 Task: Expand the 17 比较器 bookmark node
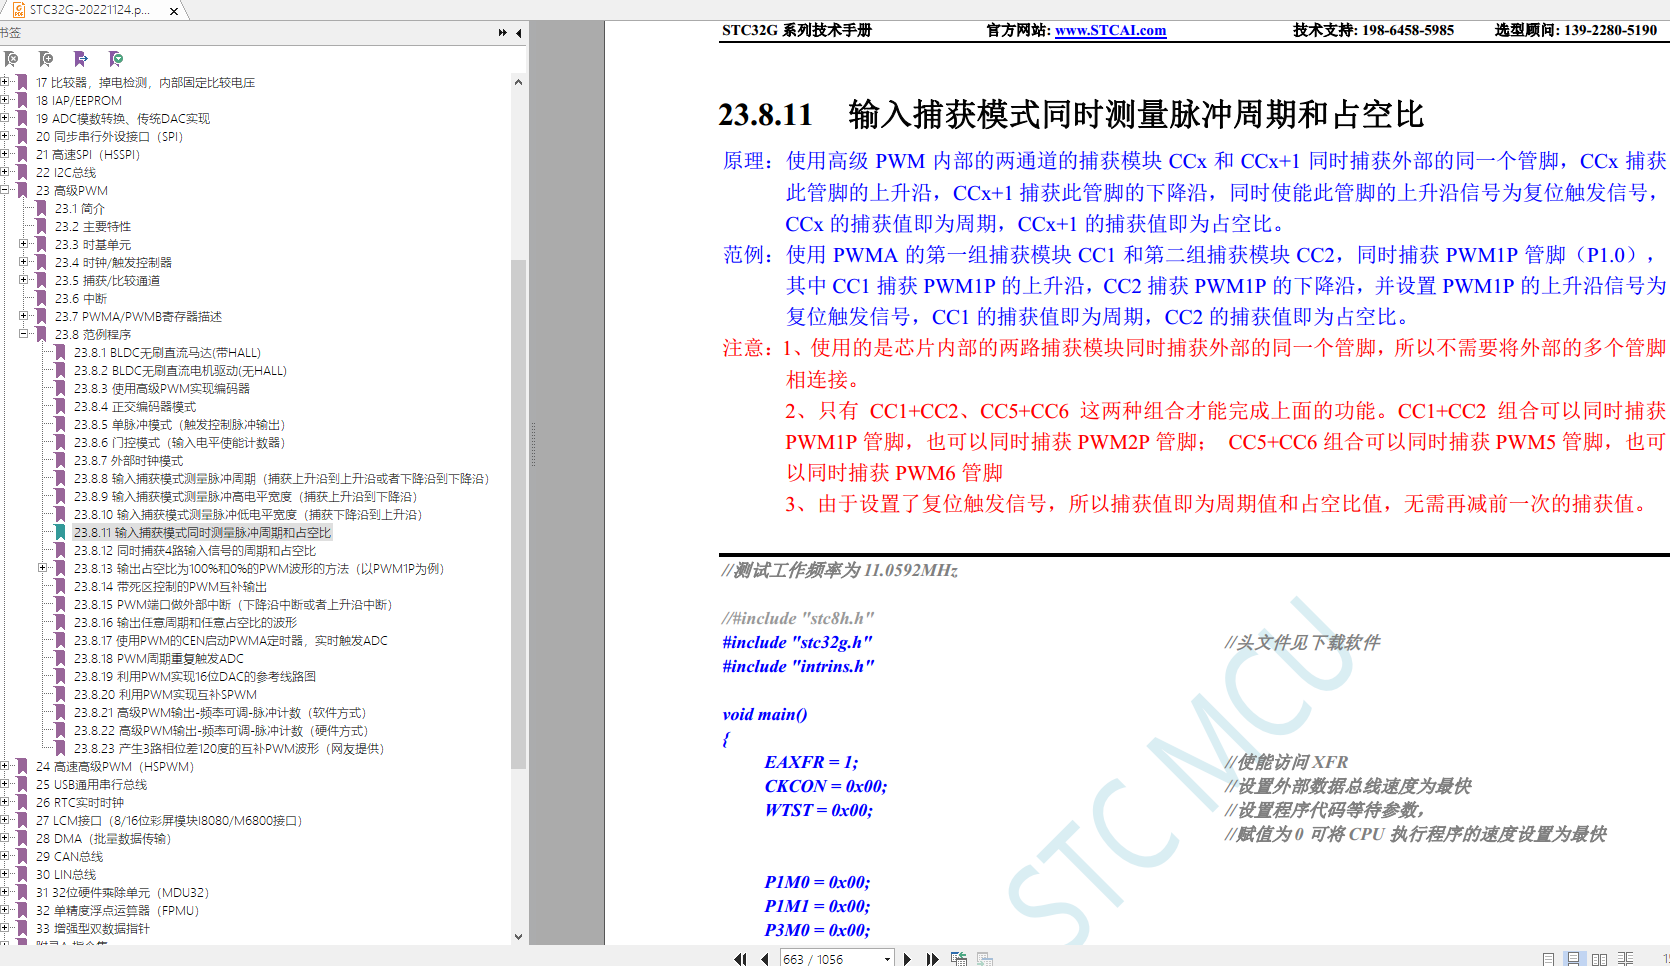pyautogui.click(x=5, y=82)
